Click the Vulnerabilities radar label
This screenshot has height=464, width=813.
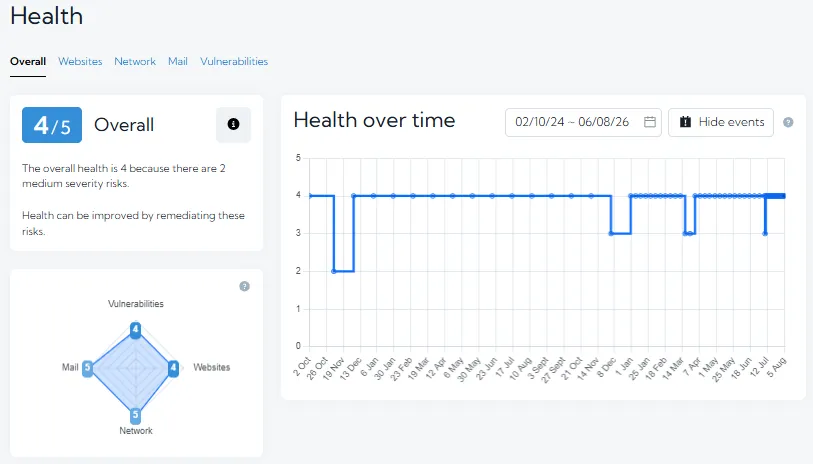click(x=135, y=304)
